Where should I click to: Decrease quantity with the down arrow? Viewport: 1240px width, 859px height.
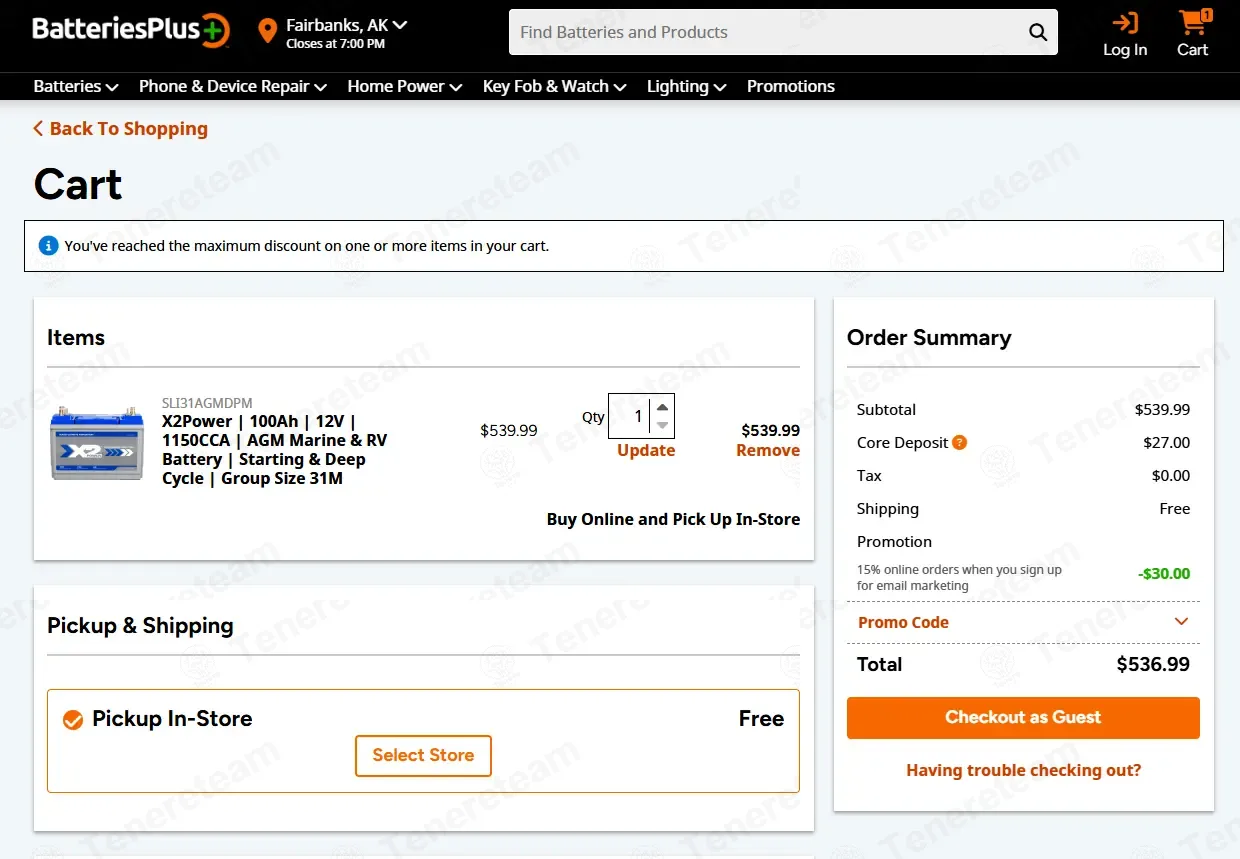[x=662, y=426]
